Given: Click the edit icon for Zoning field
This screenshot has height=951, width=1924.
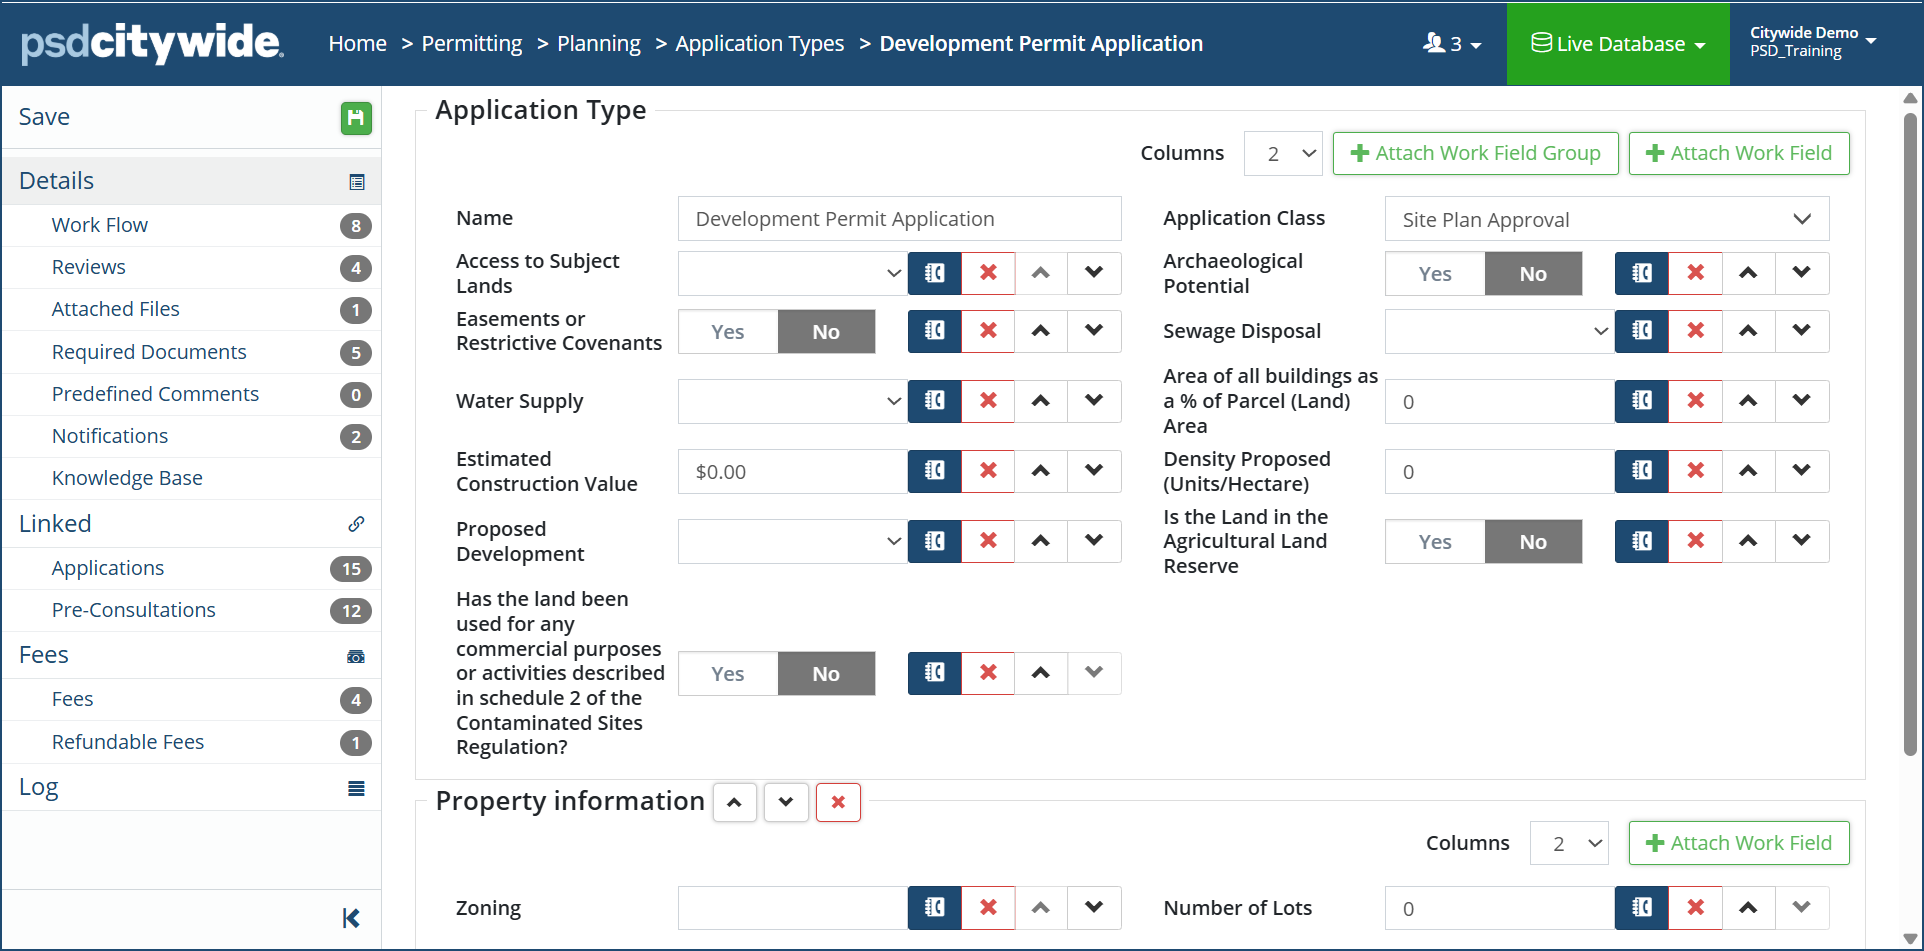Looking at the screenshot, I should tap(934, 907).
